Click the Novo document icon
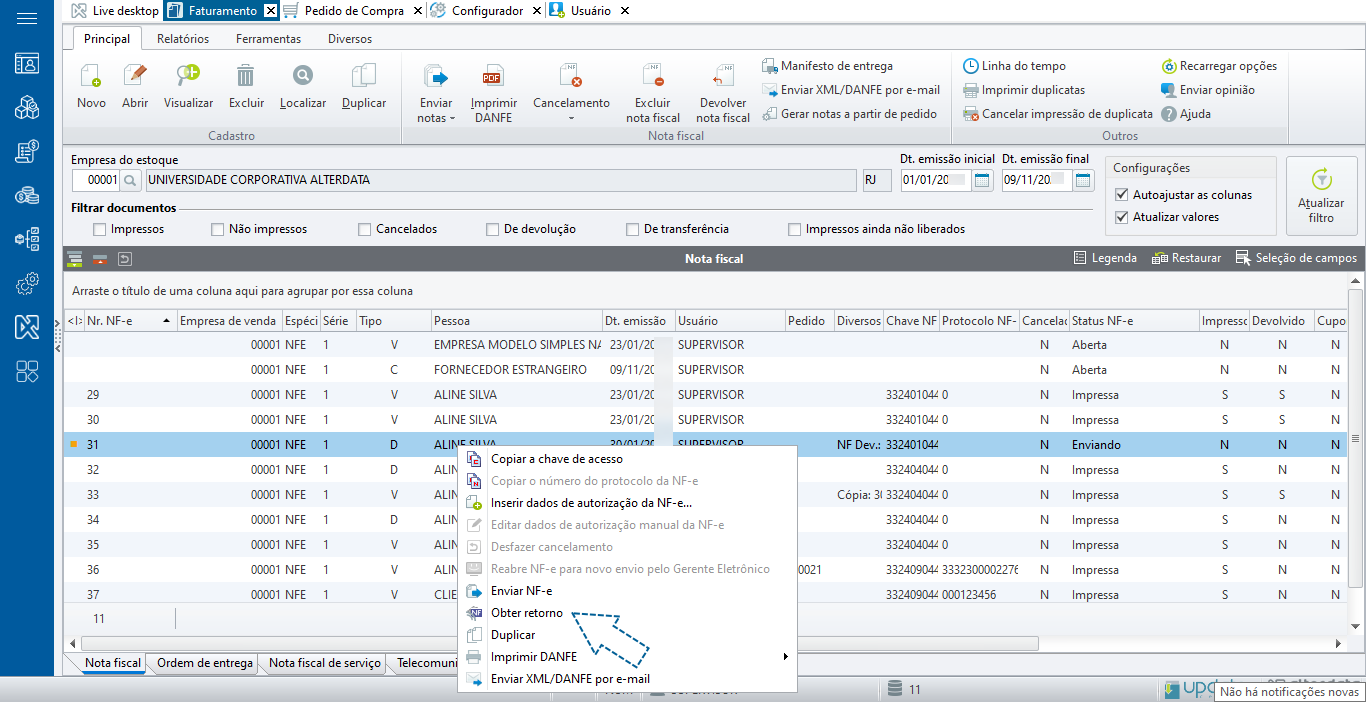1366x702 pixels. 91,76
